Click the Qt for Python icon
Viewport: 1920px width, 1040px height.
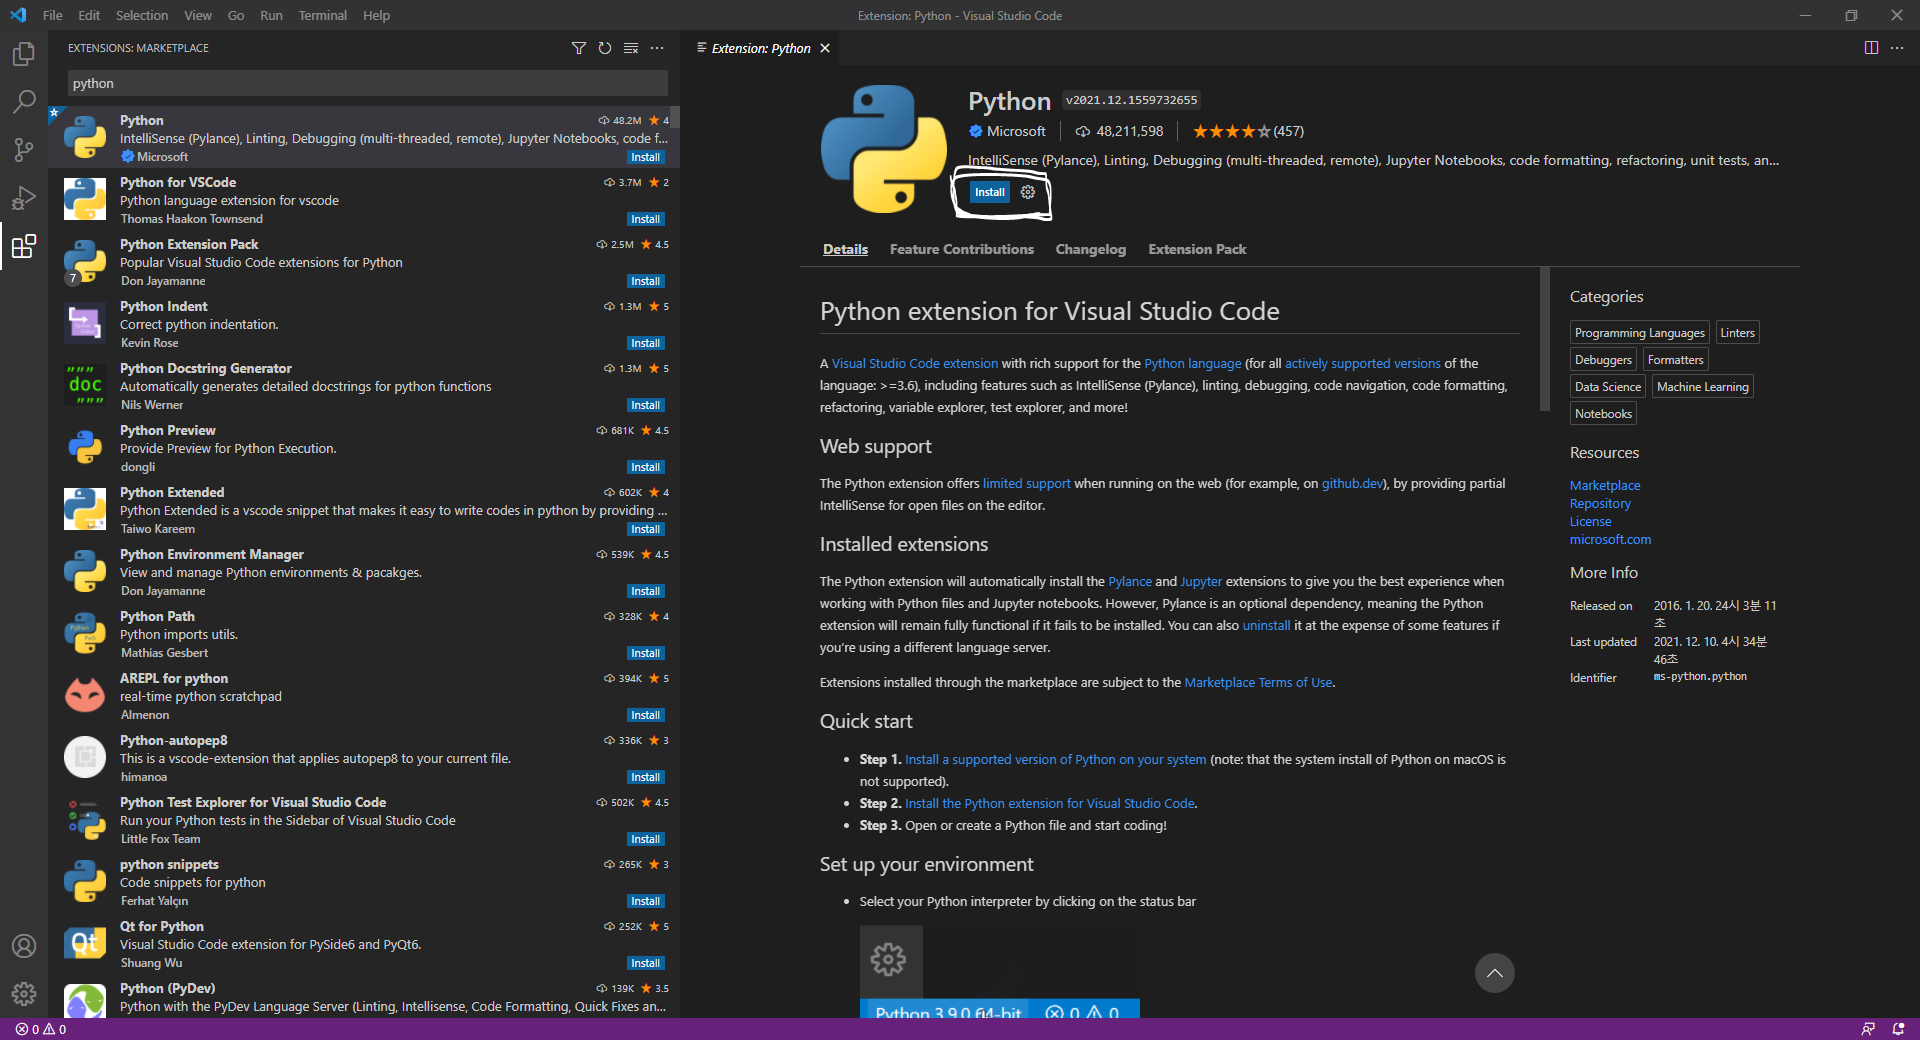pos(85,943)
